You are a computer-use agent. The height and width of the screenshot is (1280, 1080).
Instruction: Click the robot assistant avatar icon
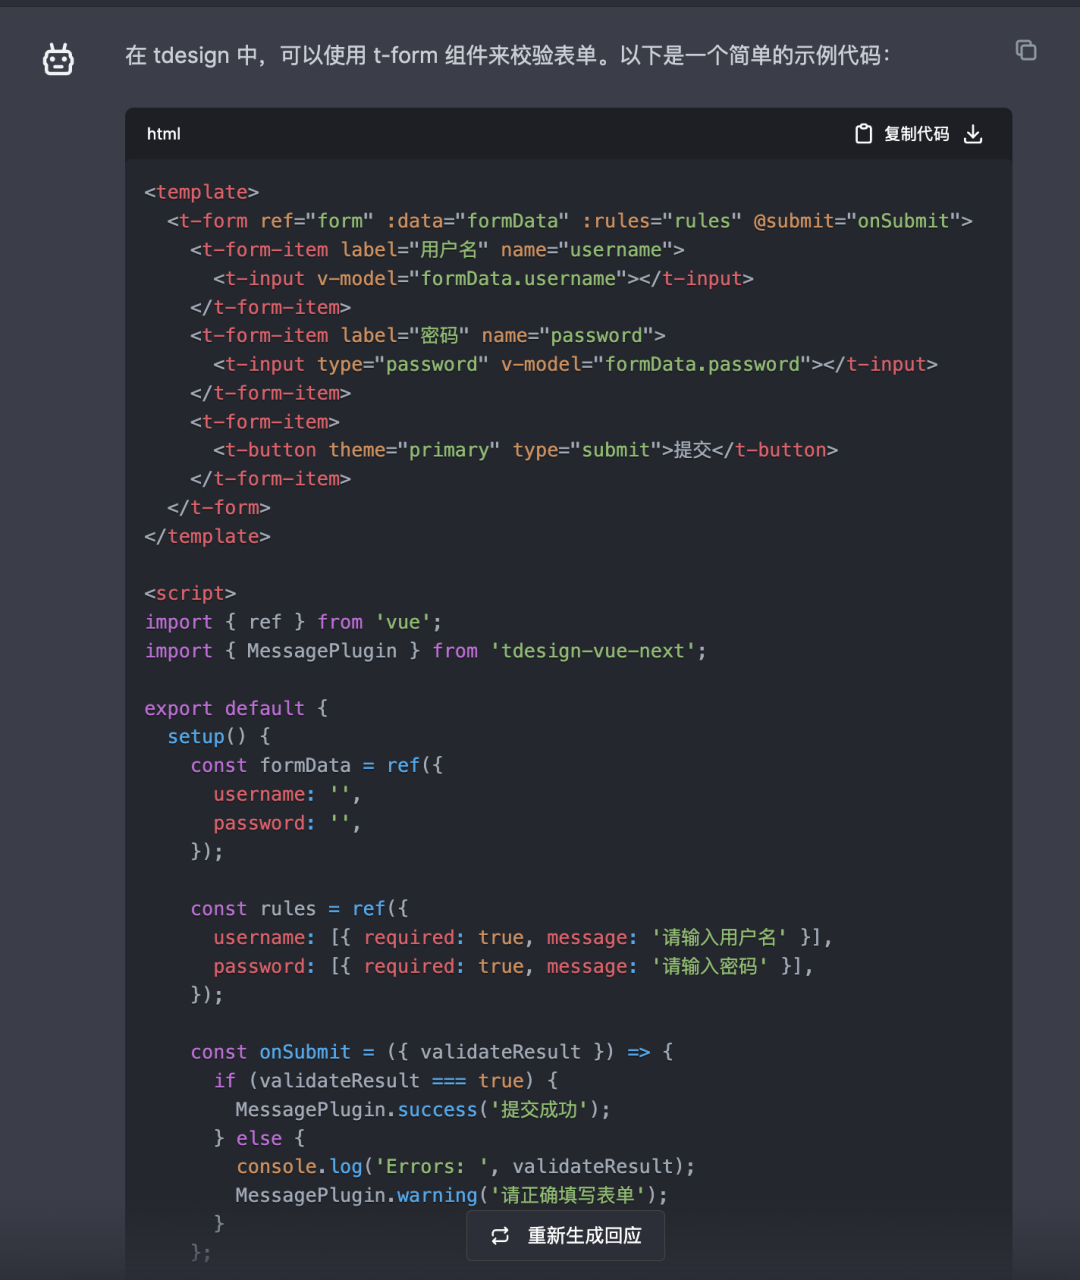58,60
